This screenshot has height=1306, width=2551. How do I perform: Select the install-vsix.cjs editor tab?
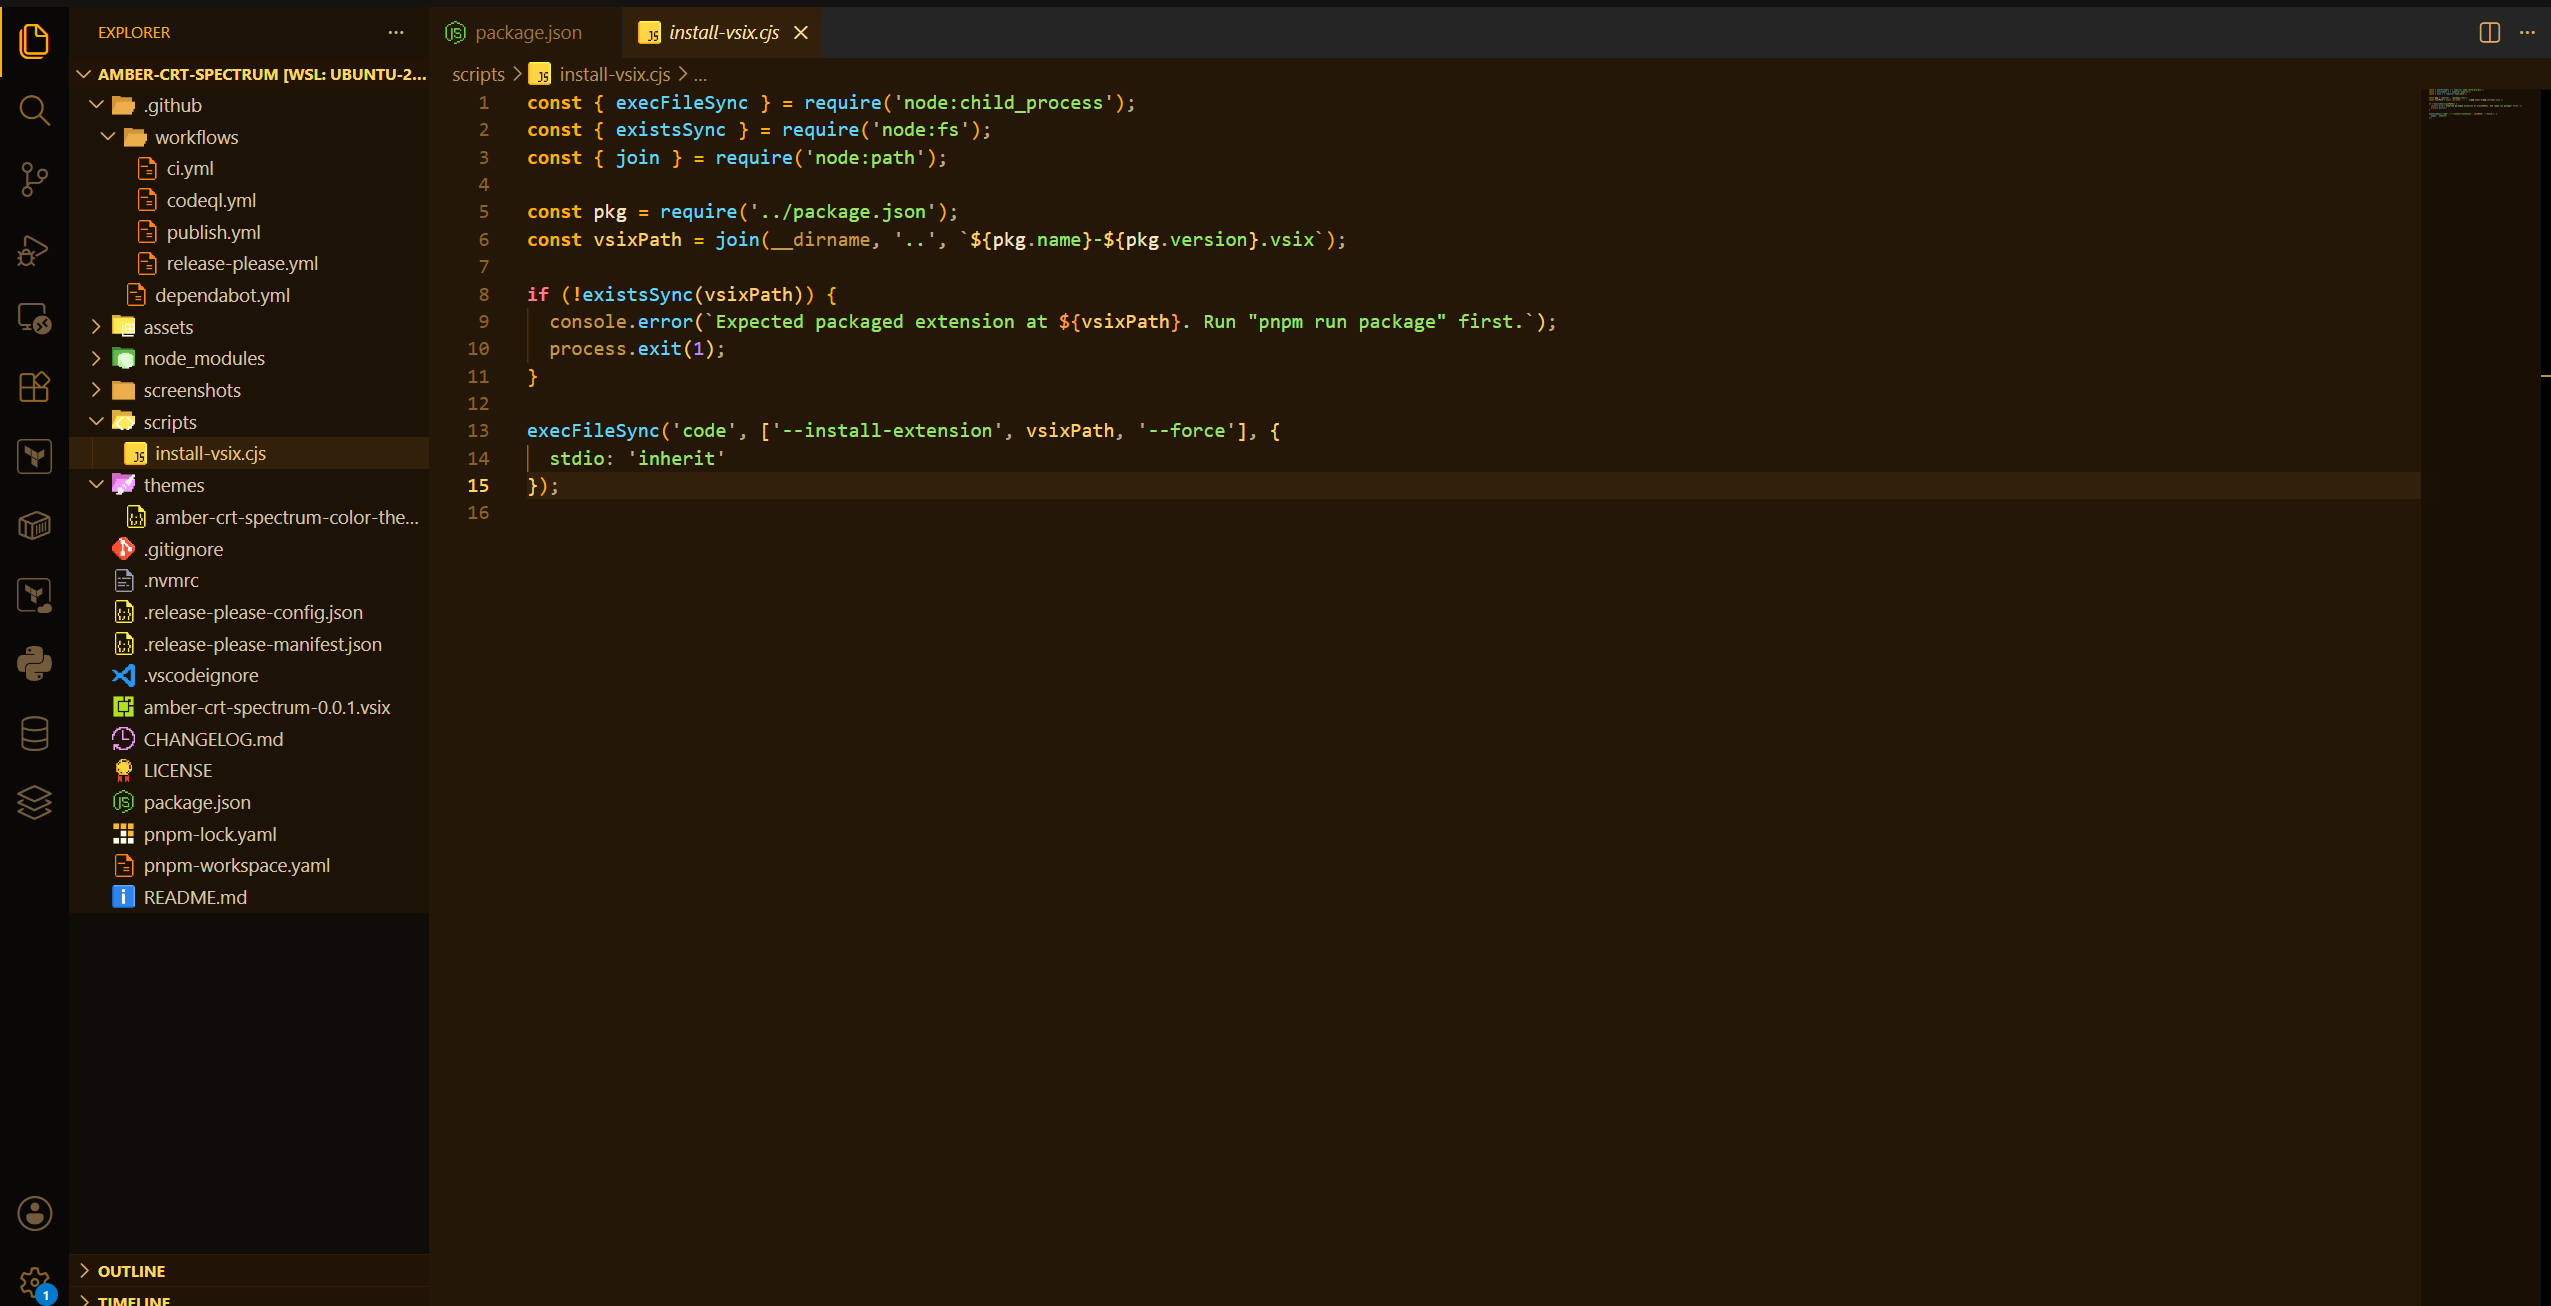pyautogui.click(x=724, y=33)
